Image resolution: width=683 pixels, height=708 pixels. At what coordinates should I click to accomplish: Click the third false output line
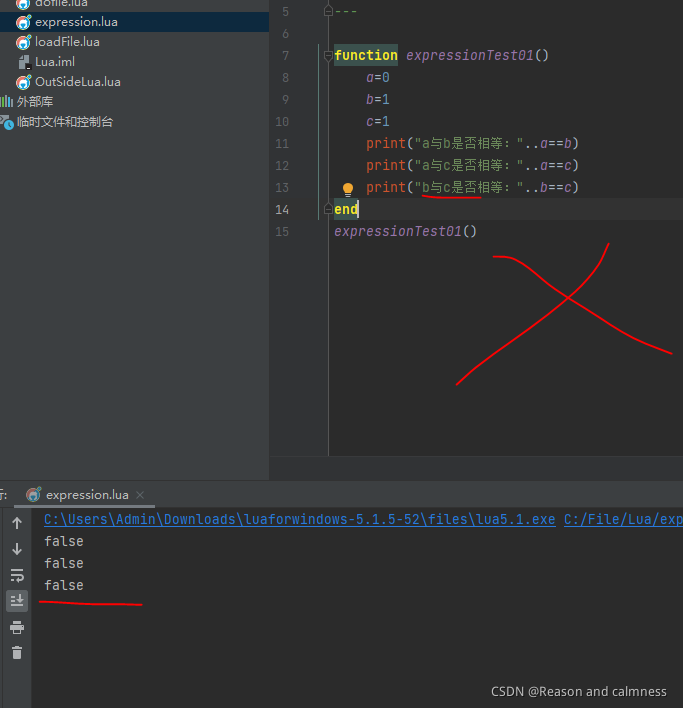coord(64,585)
